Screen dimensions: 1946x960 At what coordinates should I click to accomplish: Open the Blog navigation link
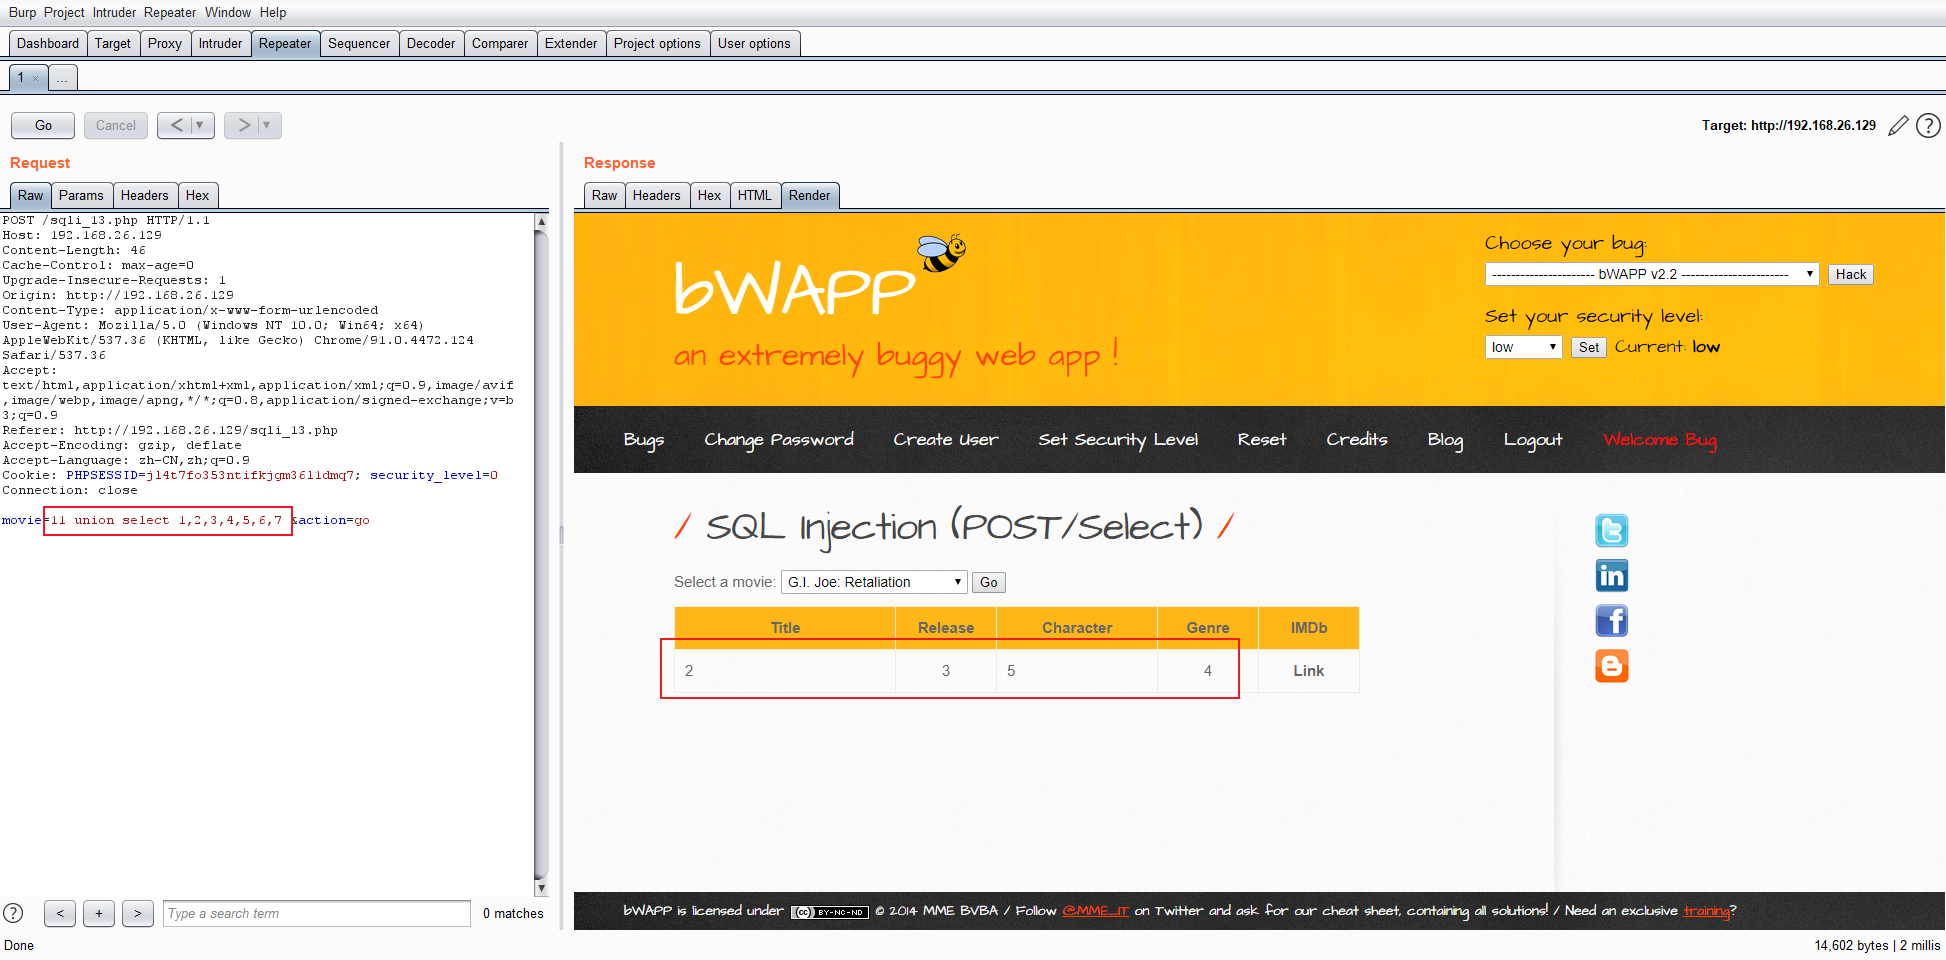pyautogui.click(x=1445, y=440)
